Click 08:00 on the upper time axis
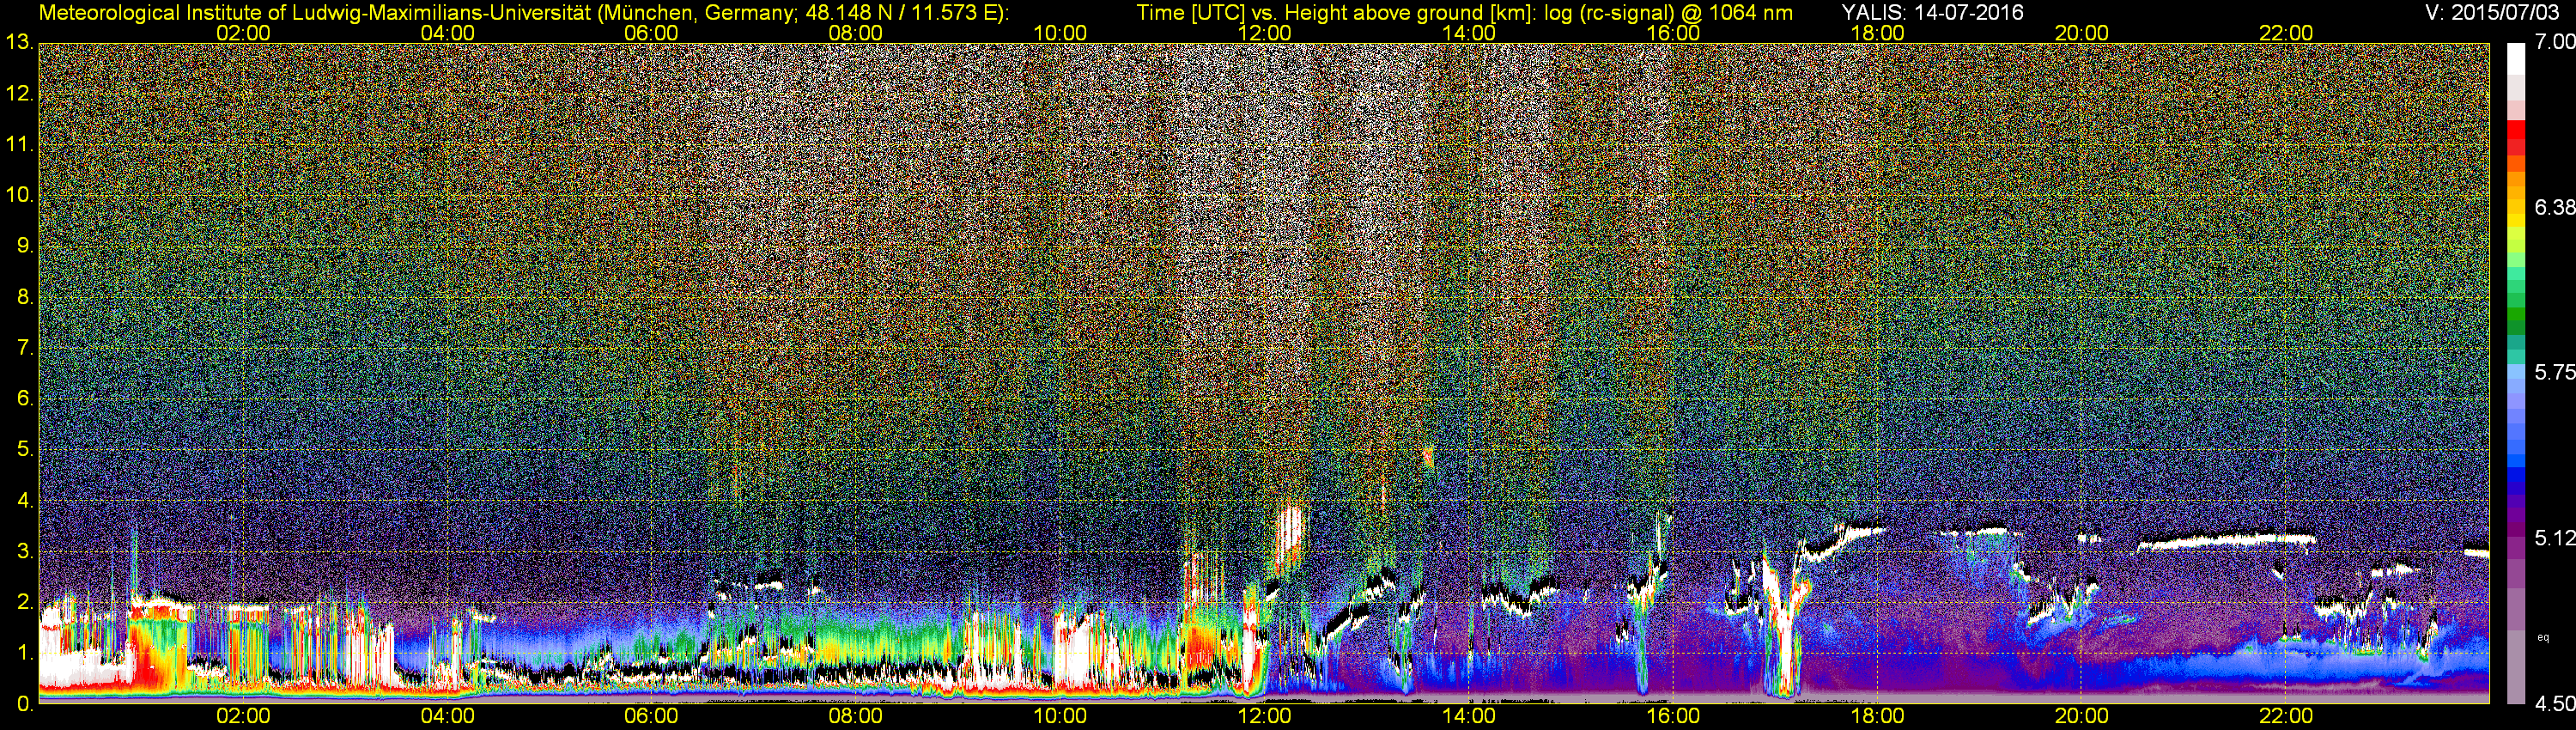The width and height of the screenshot is (2576, 730). (856, 33)
